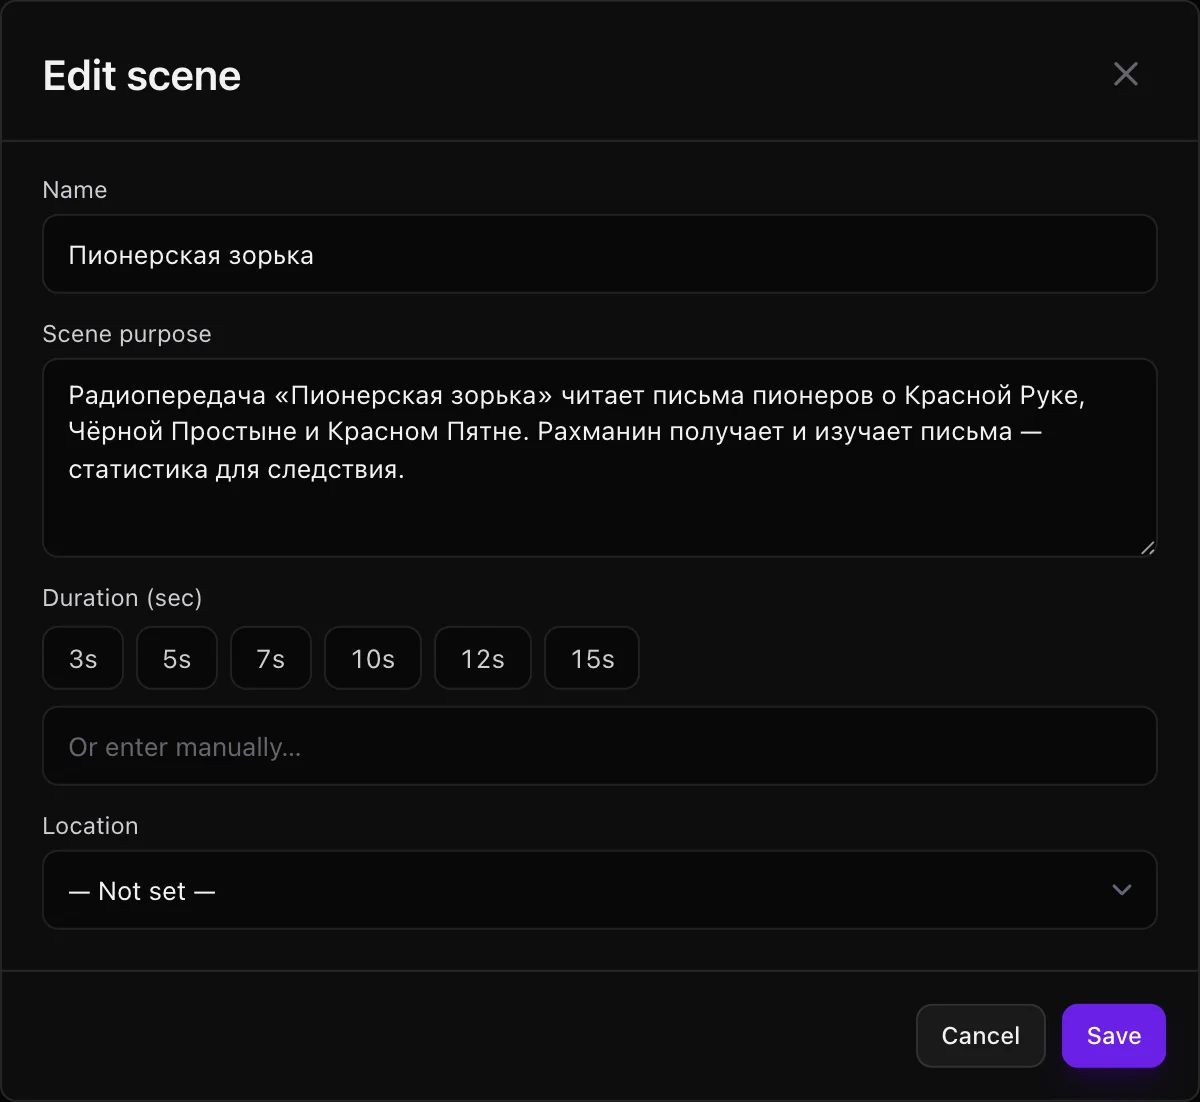Click the Edit scene title
Screen dimensions: 1200x1102
click(142, 76)
